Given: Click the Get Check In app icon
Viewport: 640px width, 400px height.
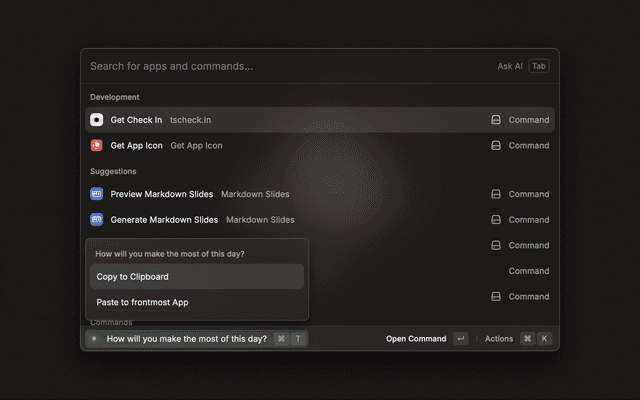Looking at the screenshot, I should point(97,120).
